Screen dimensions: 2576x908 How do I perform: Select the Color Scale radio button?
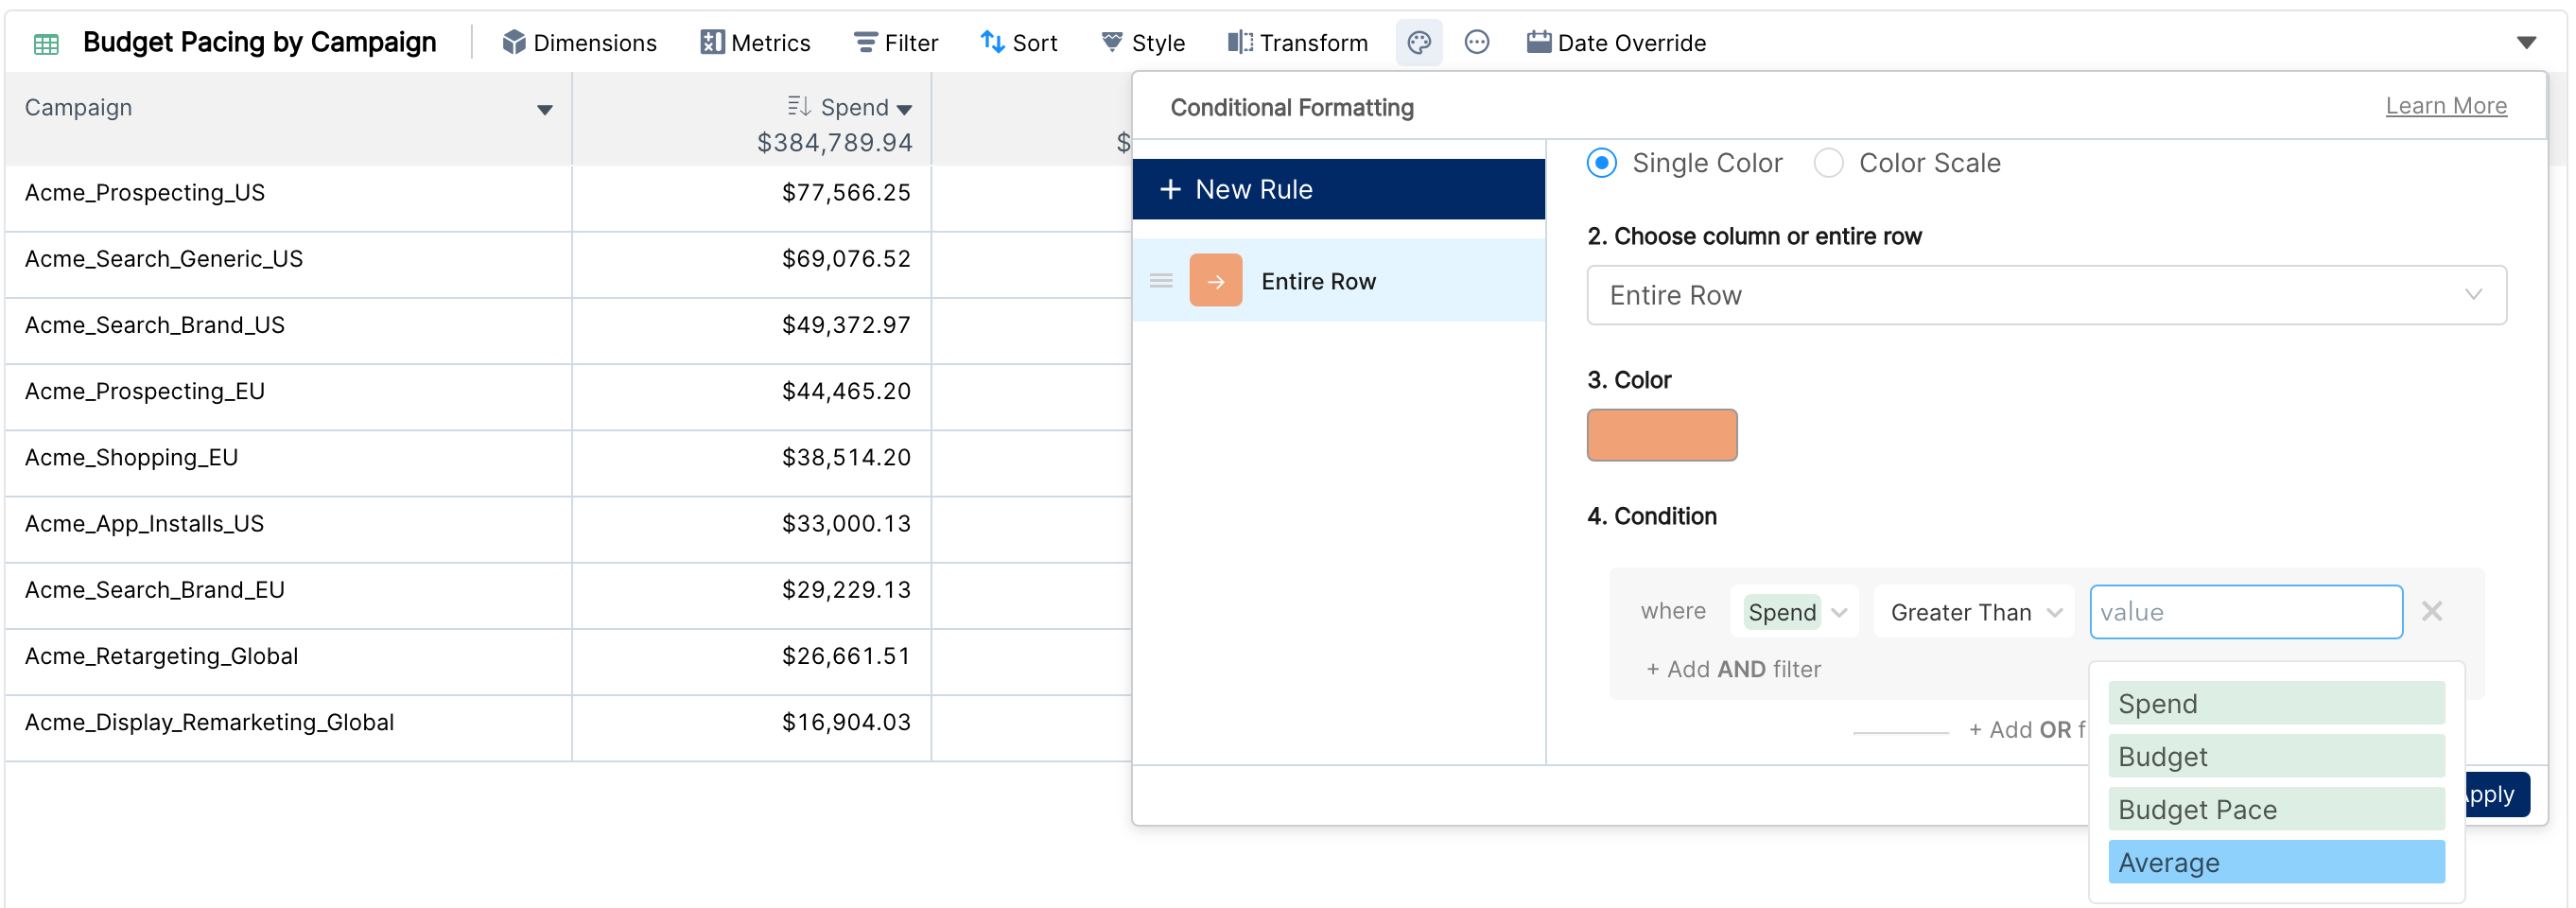pos(1828,163)
